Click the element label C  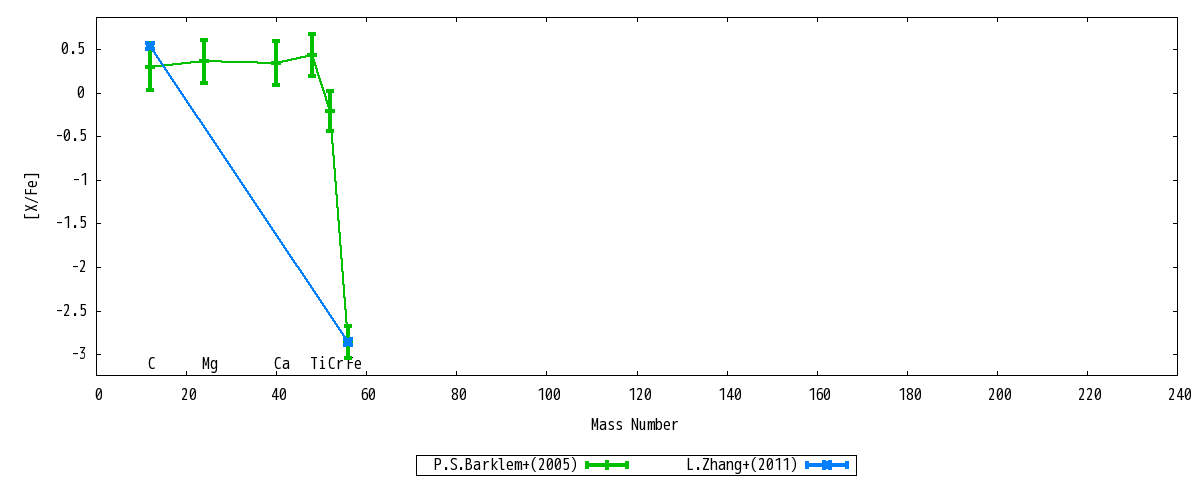151,364
